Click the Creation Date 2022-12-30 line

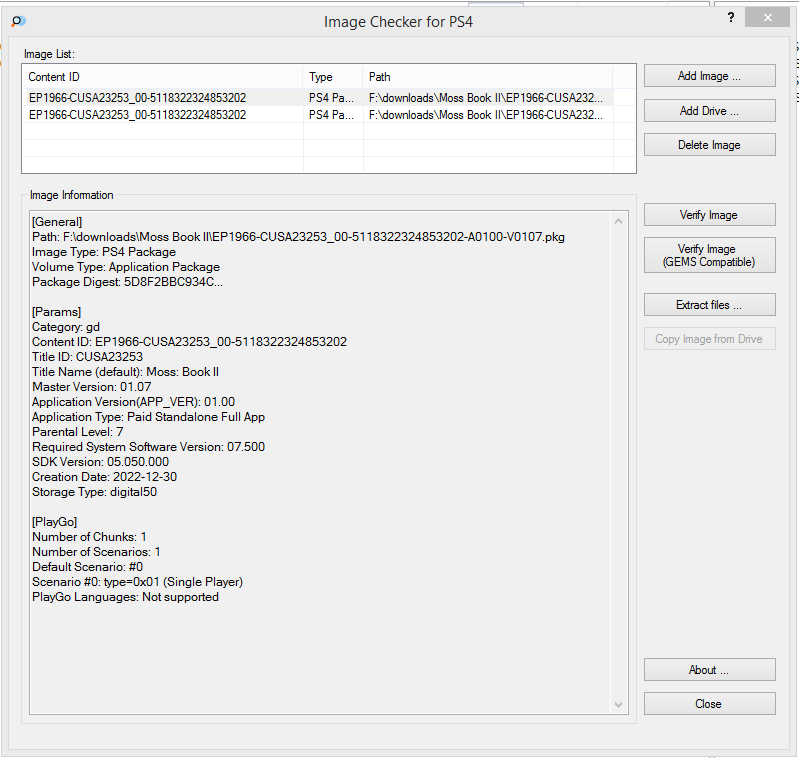[x=104, y=477]
